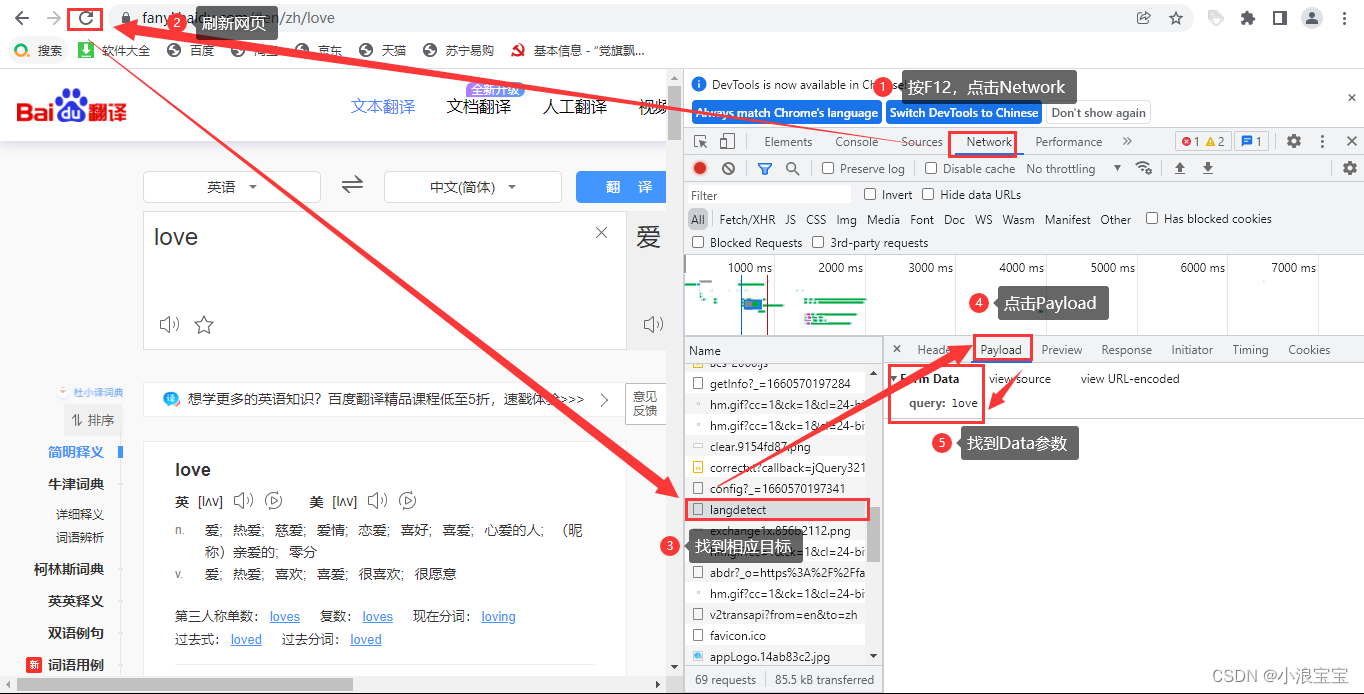The height and width of the screenshot is (694, 1364).
Task: Open the Chrome user profile avatar
Action: pos(1311,18)
